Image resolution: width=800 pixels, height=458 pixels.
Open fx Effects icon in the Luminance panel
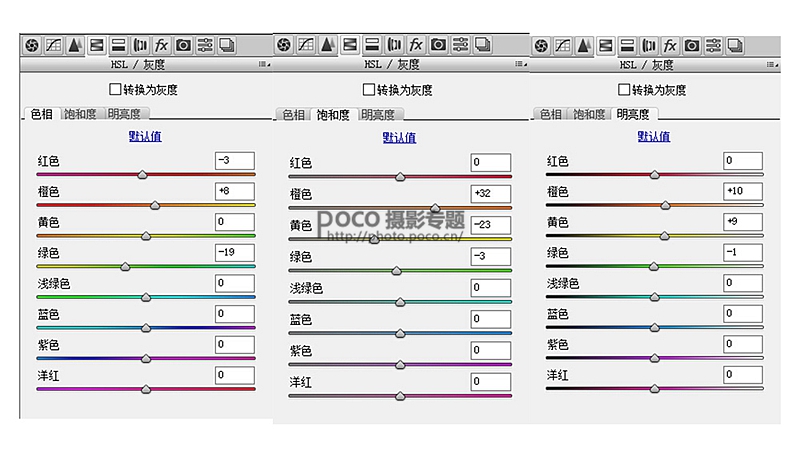(670, 46)
